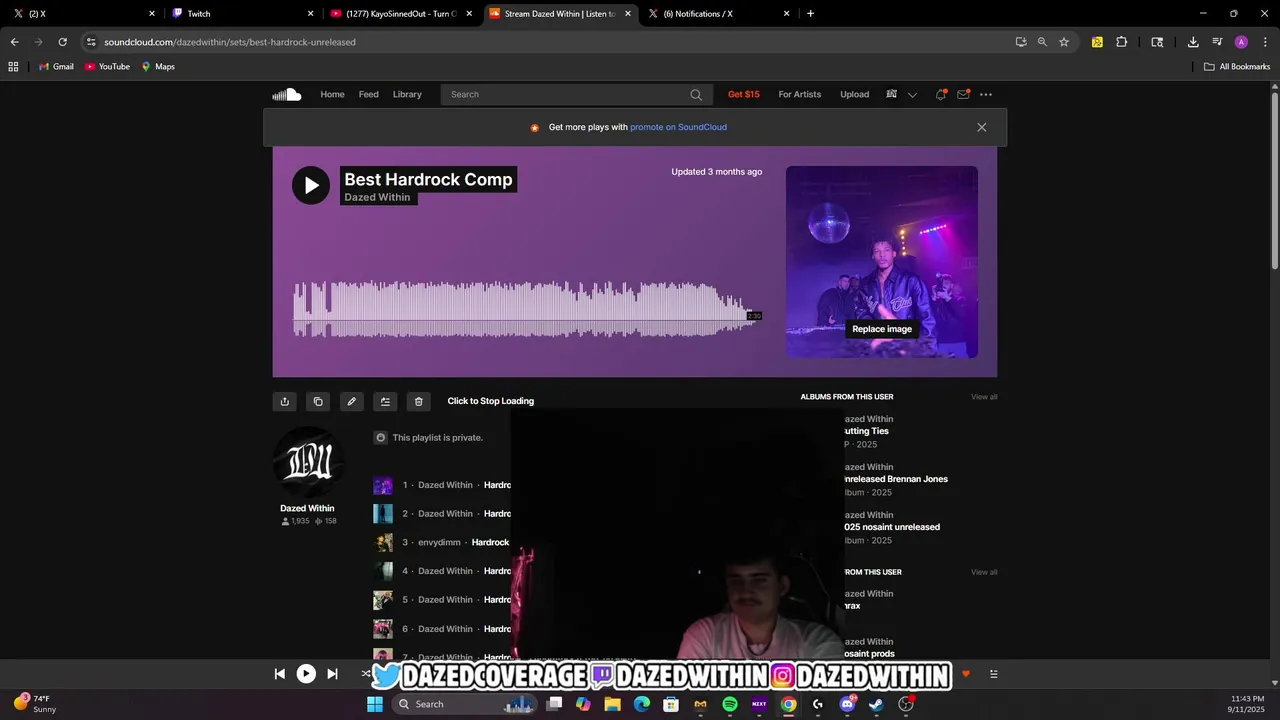Click the Click to Stop Loading text
Image resolution: width=1280 pixels, height=720 pixels.
point(491,401)
